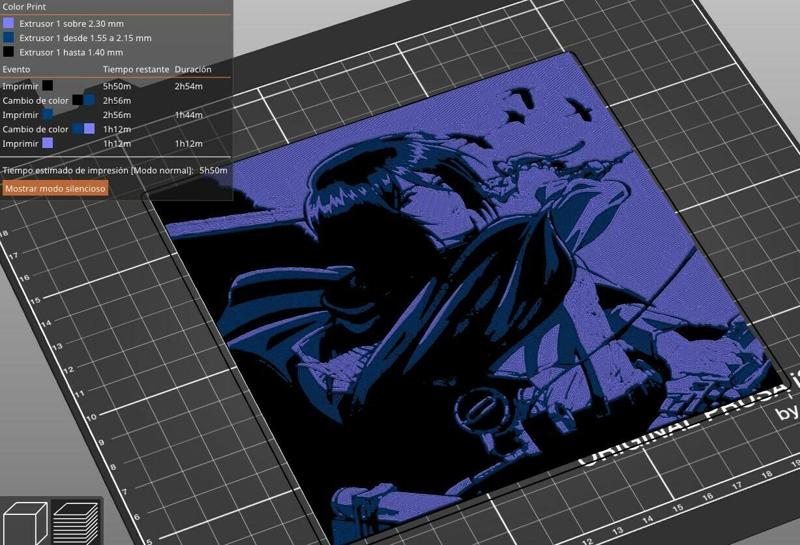The height and width of the screenshot is (545, 800).
Task: Select dark blue swatch for 1.55 a 2.15 mm
Action: (8, 38)
